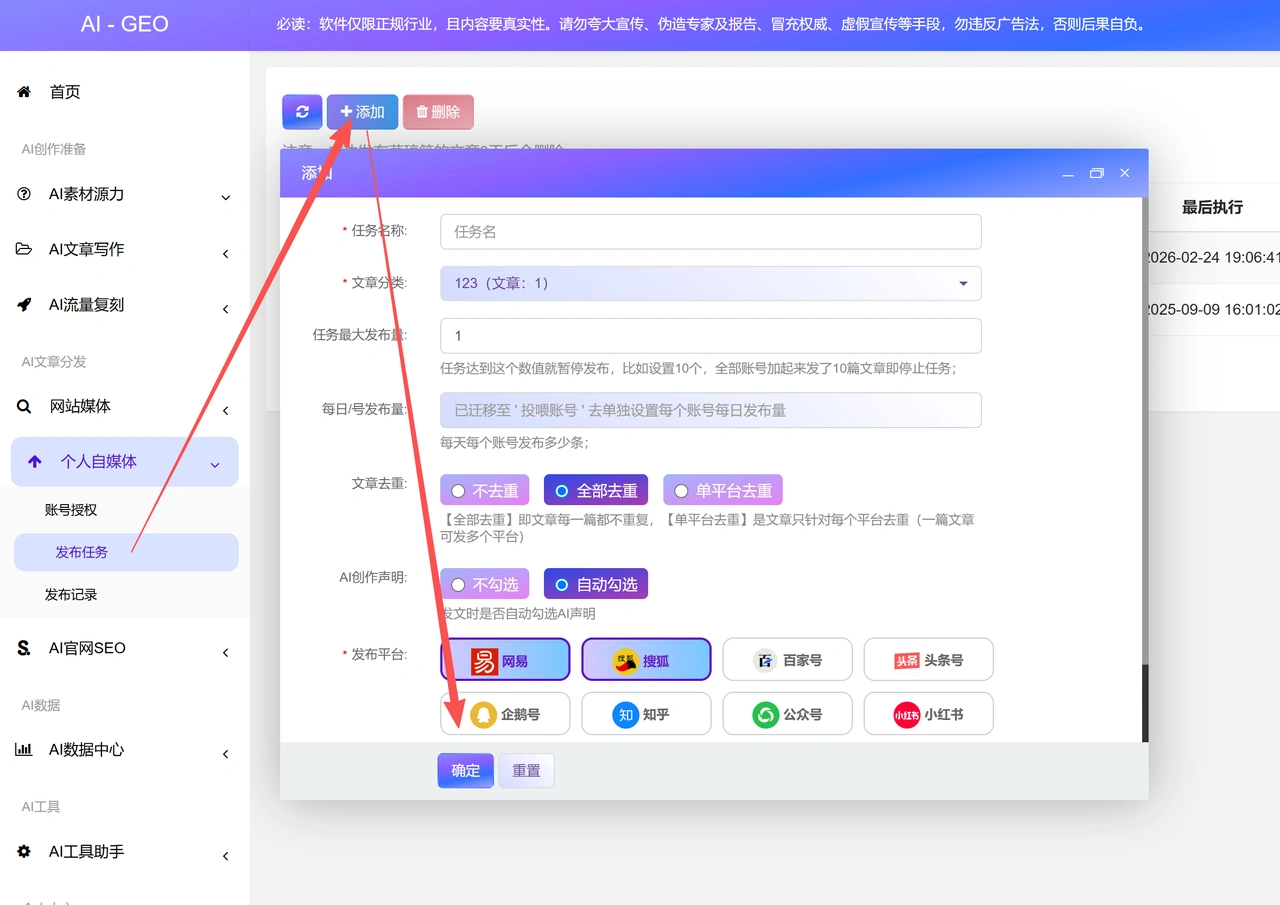Image resolution: width=1280 pixels, height=905 pixels.
Task: Expand the AI素材源力 sidebar menu
Action: (125, 195)
